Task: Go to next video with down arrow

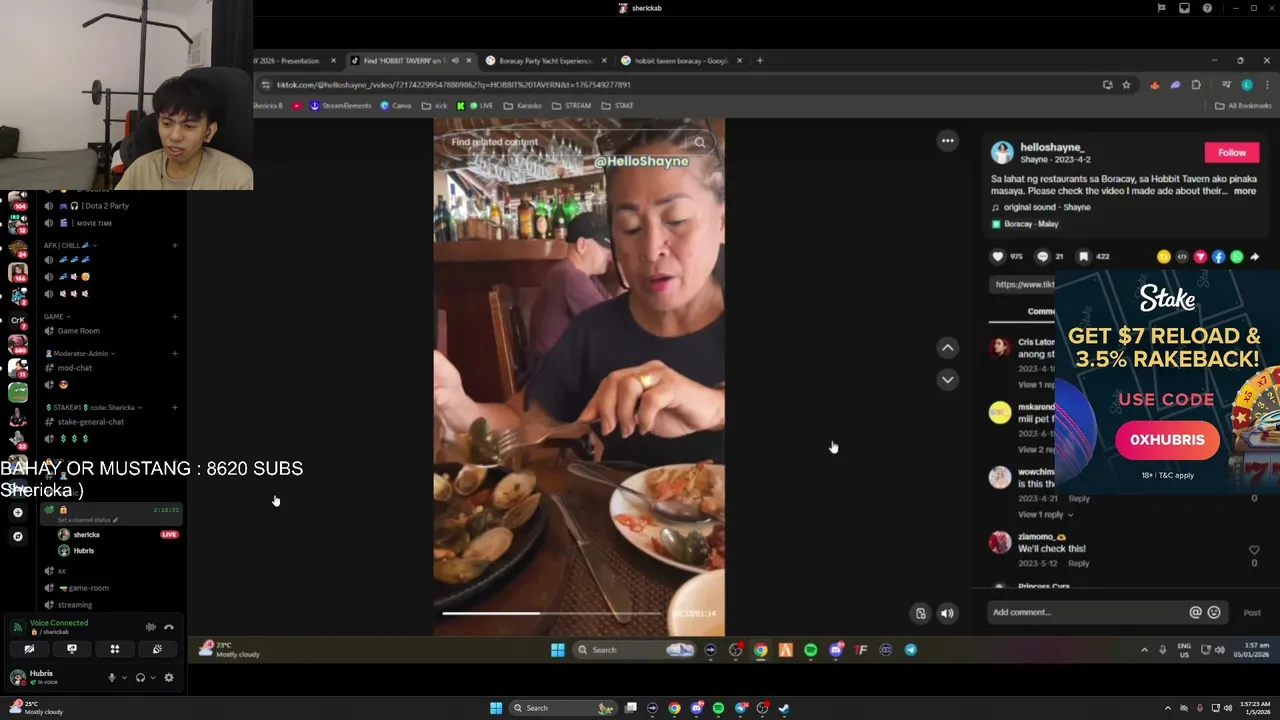Action: pos(947,380)
